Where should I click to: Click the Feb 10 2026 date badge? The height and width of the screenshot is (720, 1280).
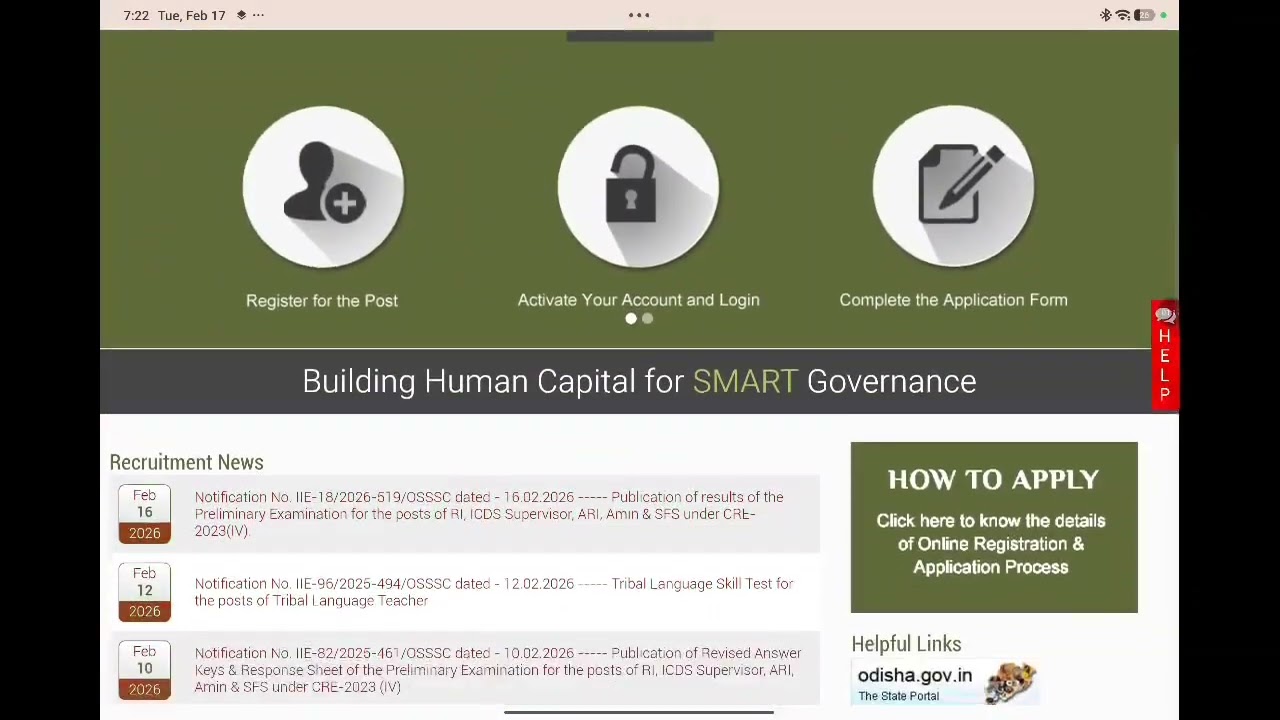point(145,670)
